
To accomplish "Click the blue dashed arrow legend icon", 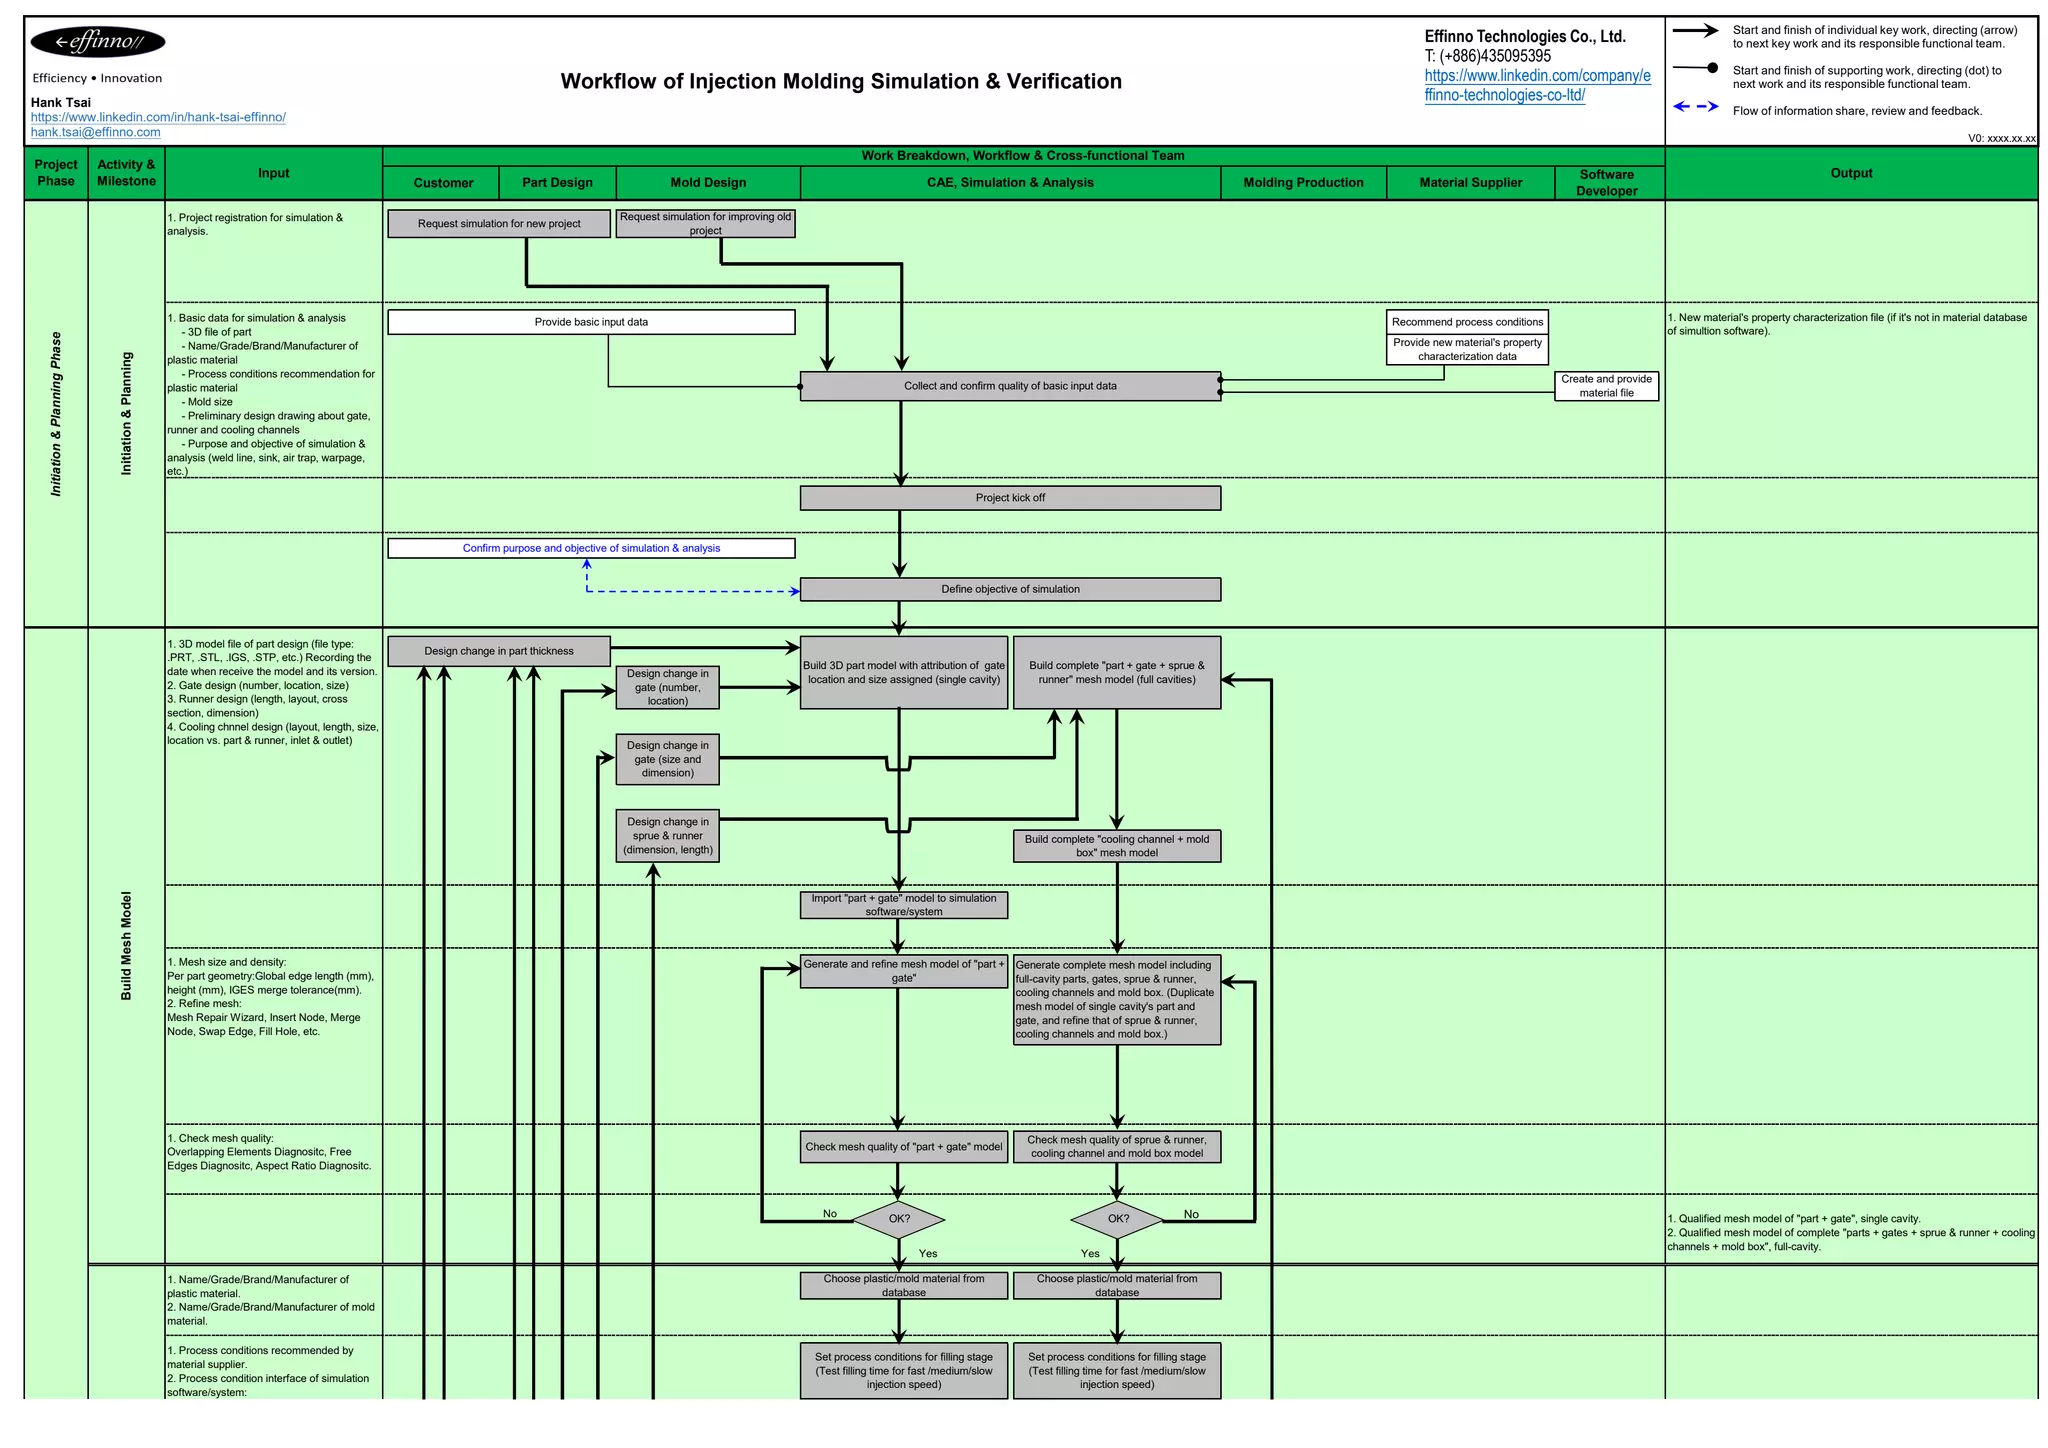I will click(x=1695, y=107).
